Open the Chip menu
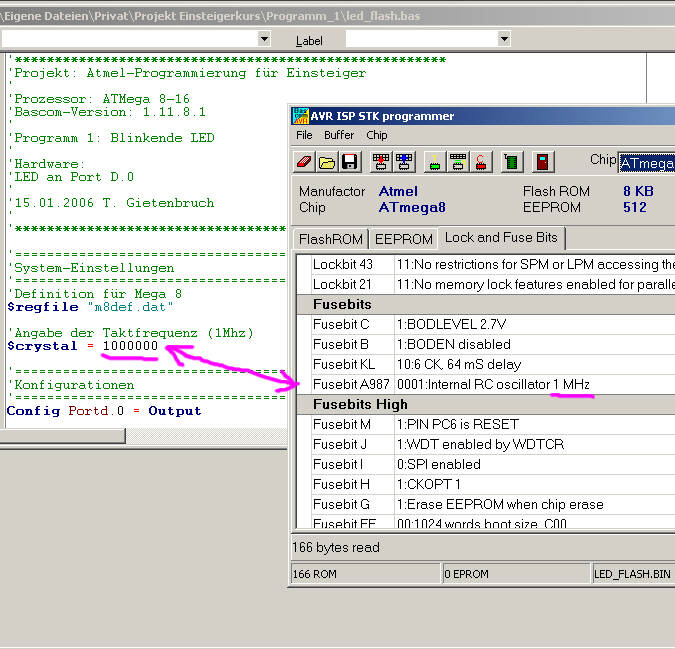The height and width of the screenshot is (649, 675). coord(377,135)
